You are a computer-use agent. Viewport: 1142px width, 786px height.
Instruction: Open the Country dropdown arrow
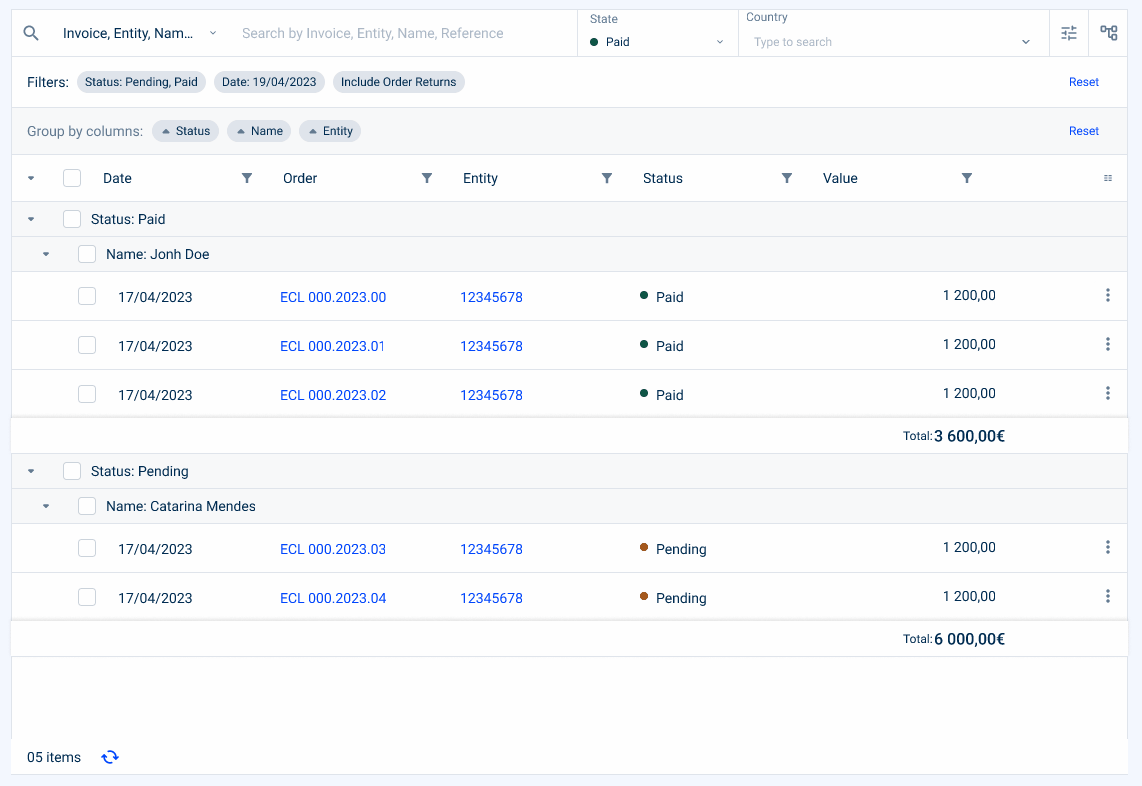pyautogui.click(x=1025, y=42)
